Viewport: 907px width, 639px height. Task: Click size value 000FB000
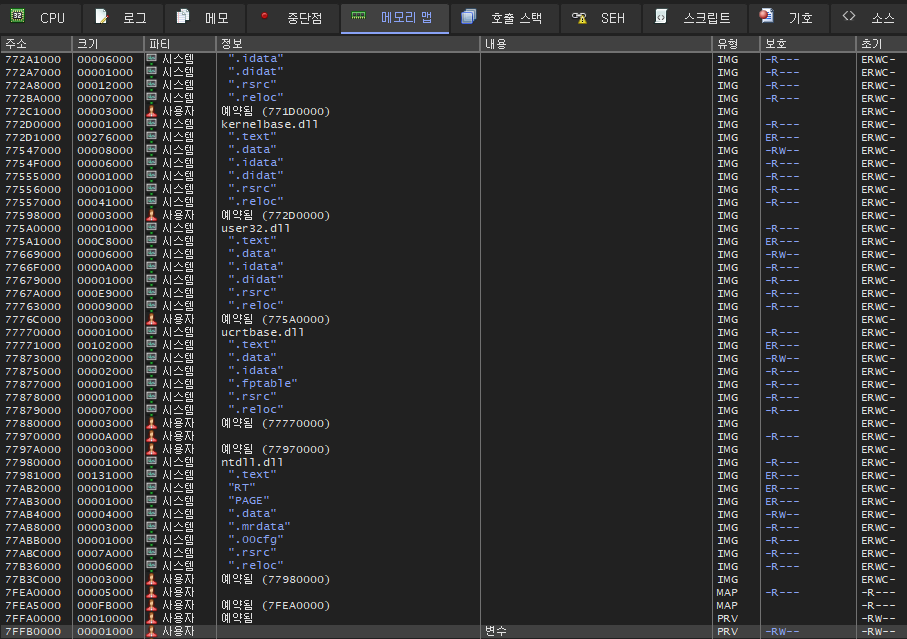click(105, 605)
